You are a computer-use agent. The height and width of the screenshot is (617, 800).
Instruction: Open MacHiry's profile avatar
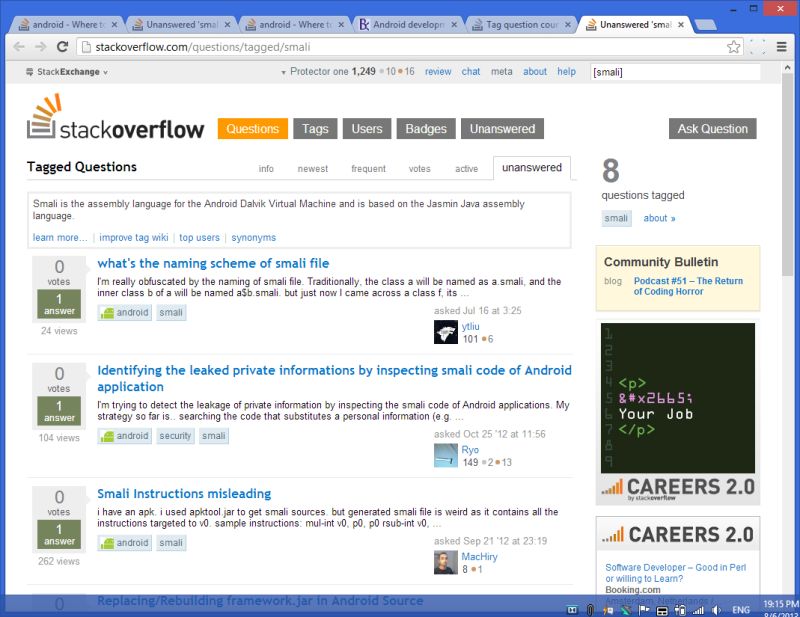[445, 562]
